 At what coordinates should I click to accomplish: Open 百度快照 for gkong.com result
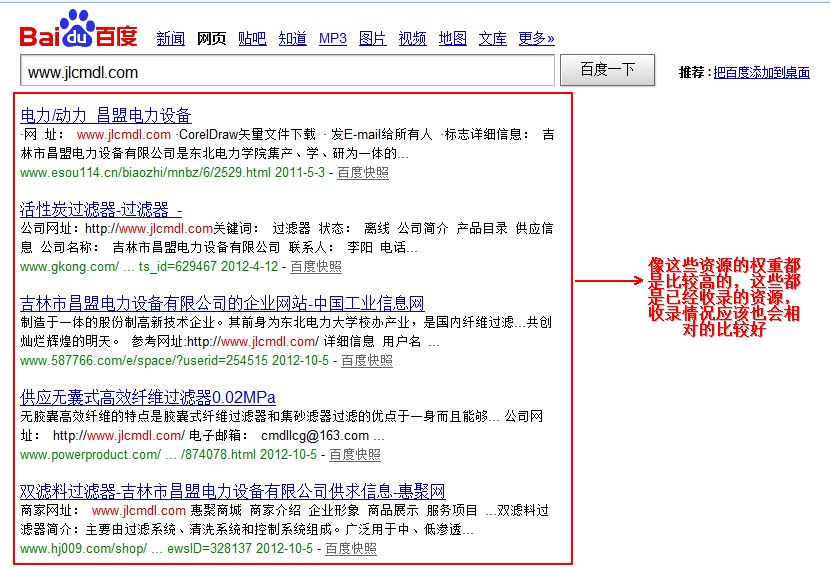point(316,267)
